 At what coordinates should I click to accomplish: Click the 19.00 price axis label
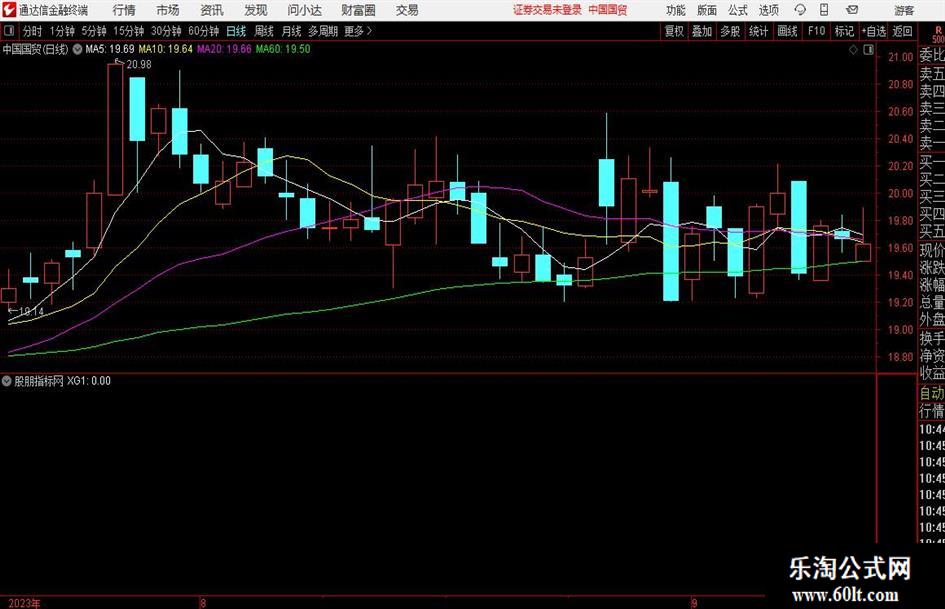[x=900, y=330]
